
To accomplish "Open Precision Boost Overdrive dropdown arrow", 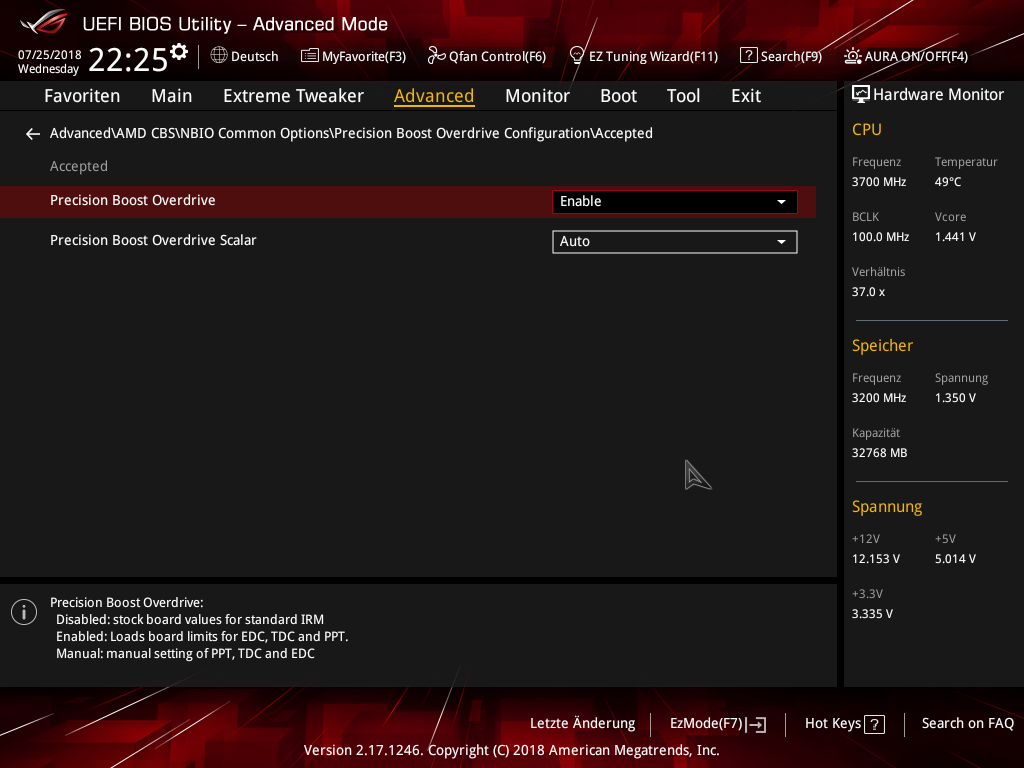I will point(781,202).
